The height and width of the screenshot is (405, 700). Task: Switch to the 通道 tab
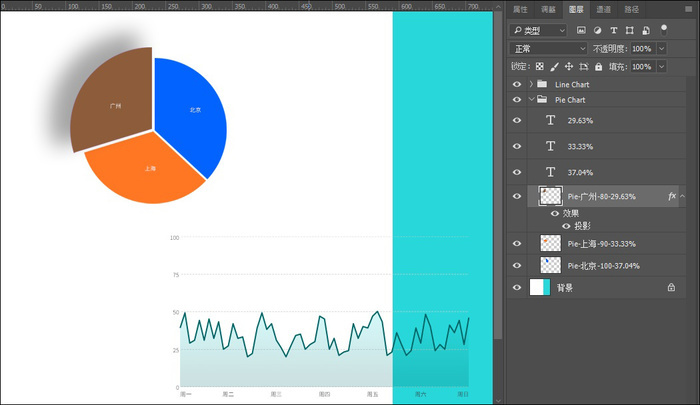604,9
